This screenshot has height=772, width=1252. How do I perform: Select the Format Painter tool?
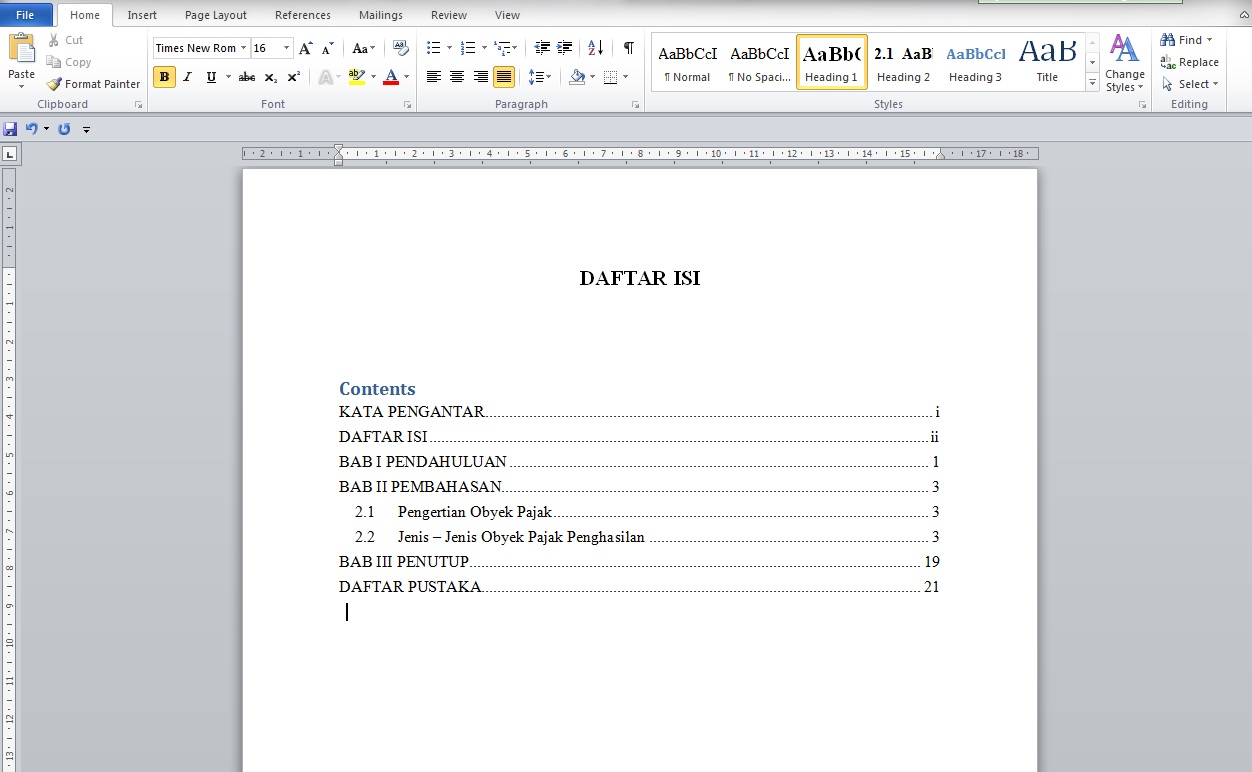click(x=93, y=83)
